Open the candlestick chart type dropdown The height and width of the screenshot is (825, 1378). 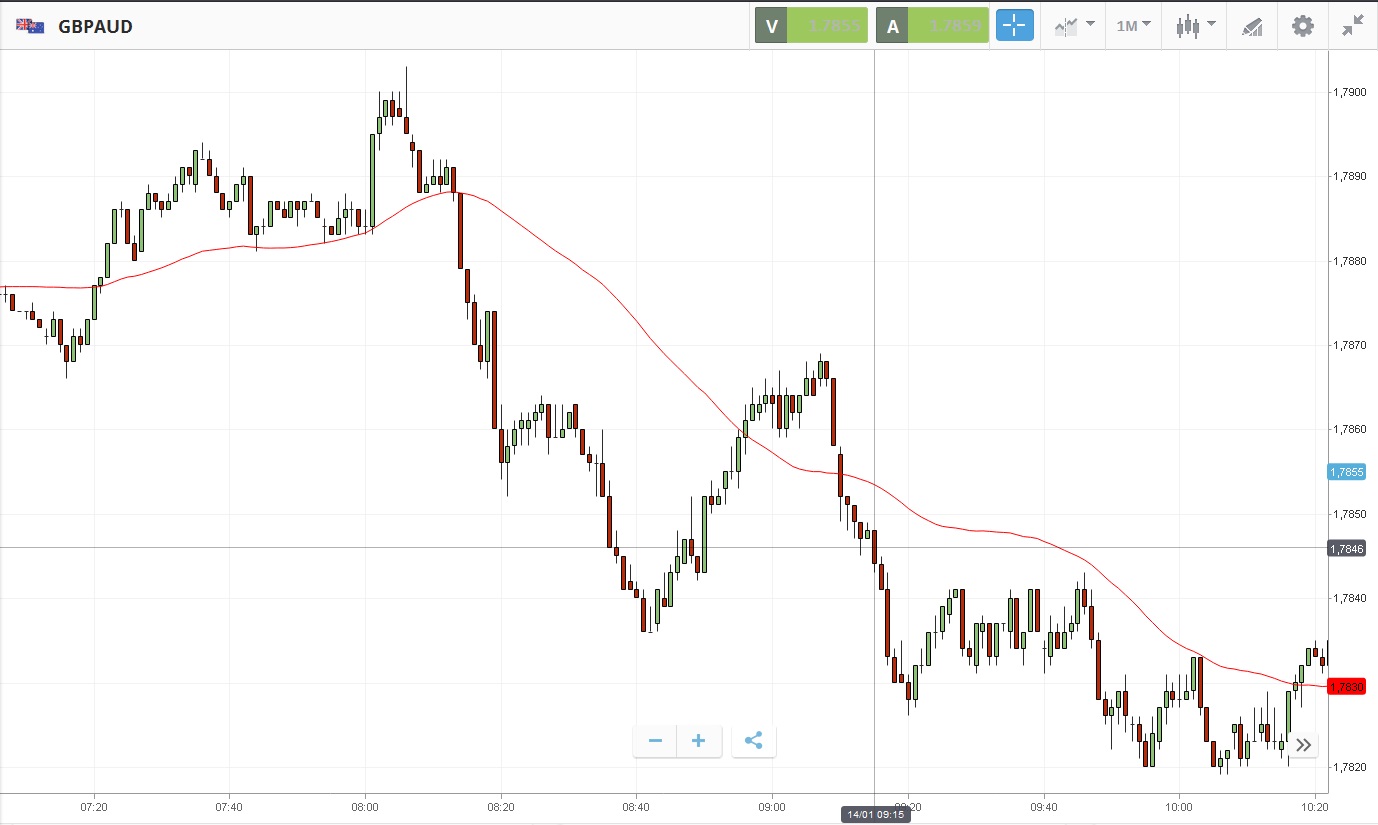[1195, 26]
